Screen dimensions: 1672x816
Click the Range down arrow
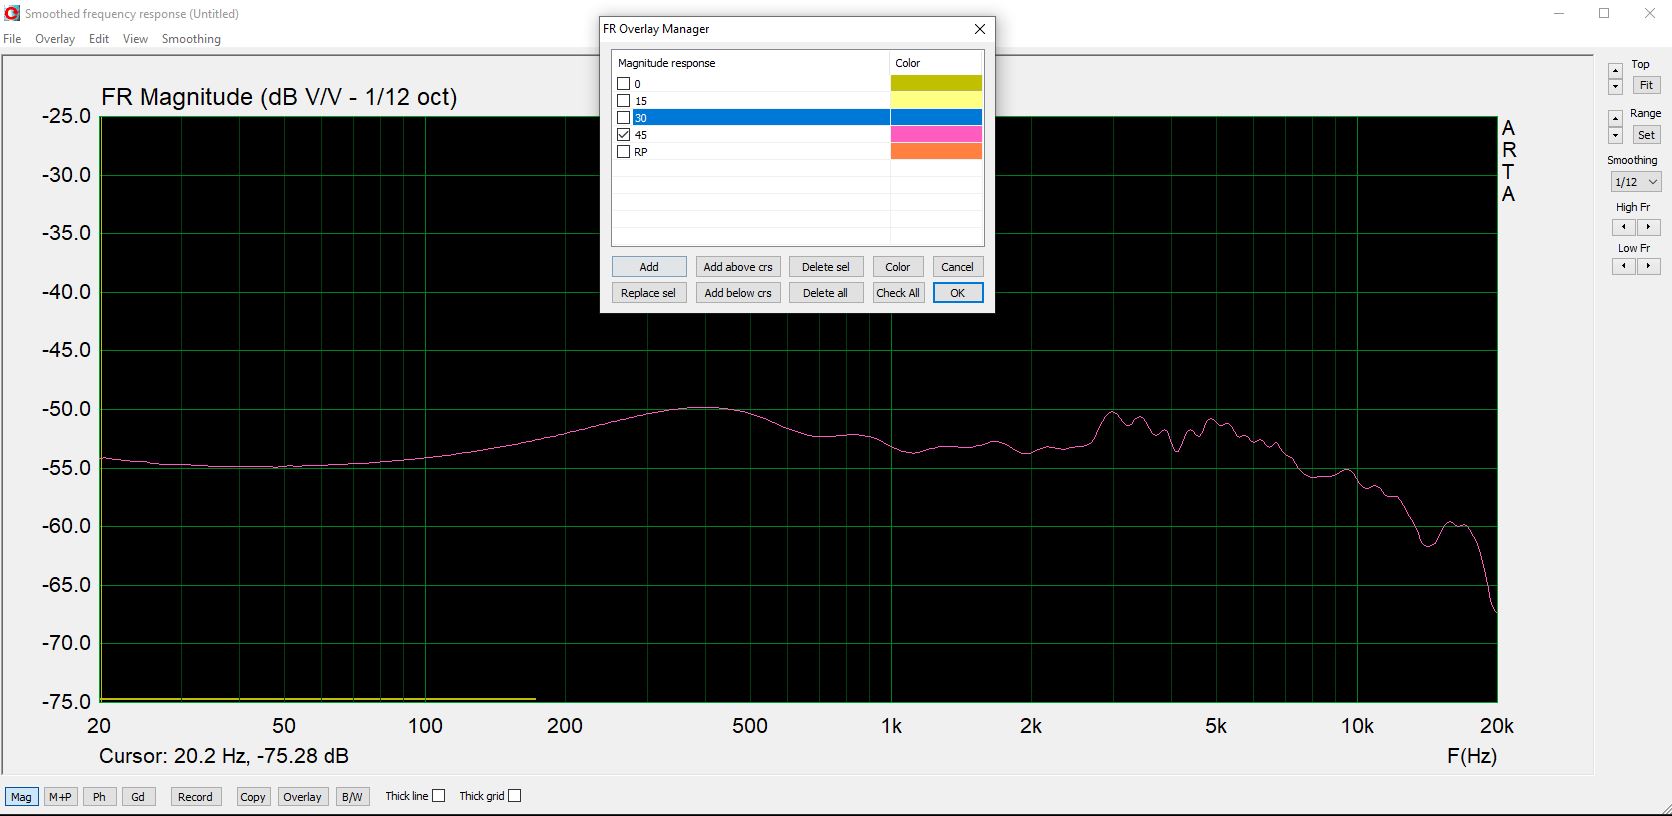point(1615,136)
